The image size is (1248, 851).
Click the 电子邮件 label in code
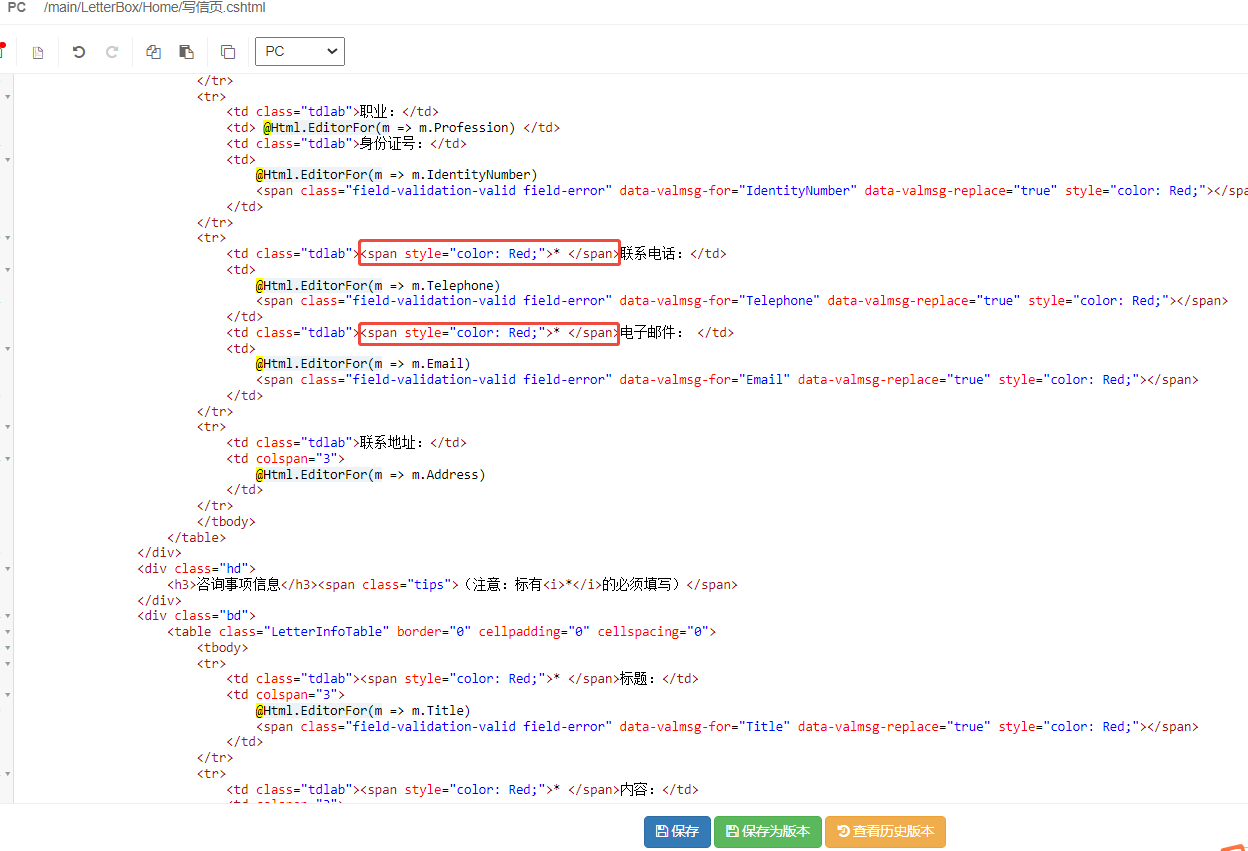646,333
